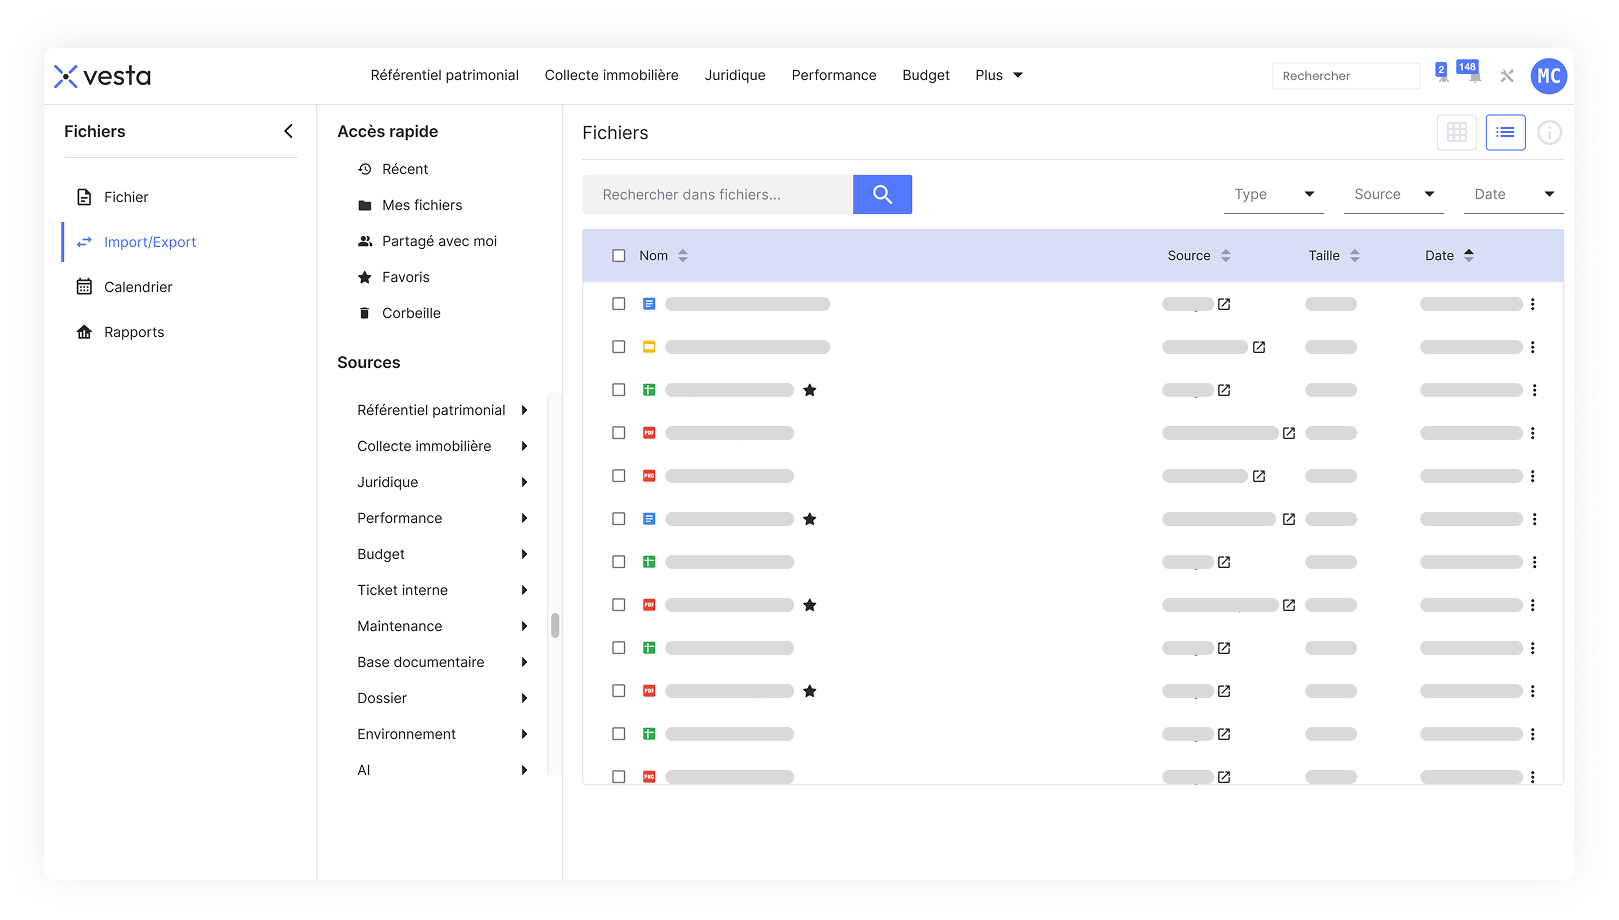The image size is (1619, 920).
Task: Open Import/Export in the left sidebar
Action: click(x=150, y=242)
